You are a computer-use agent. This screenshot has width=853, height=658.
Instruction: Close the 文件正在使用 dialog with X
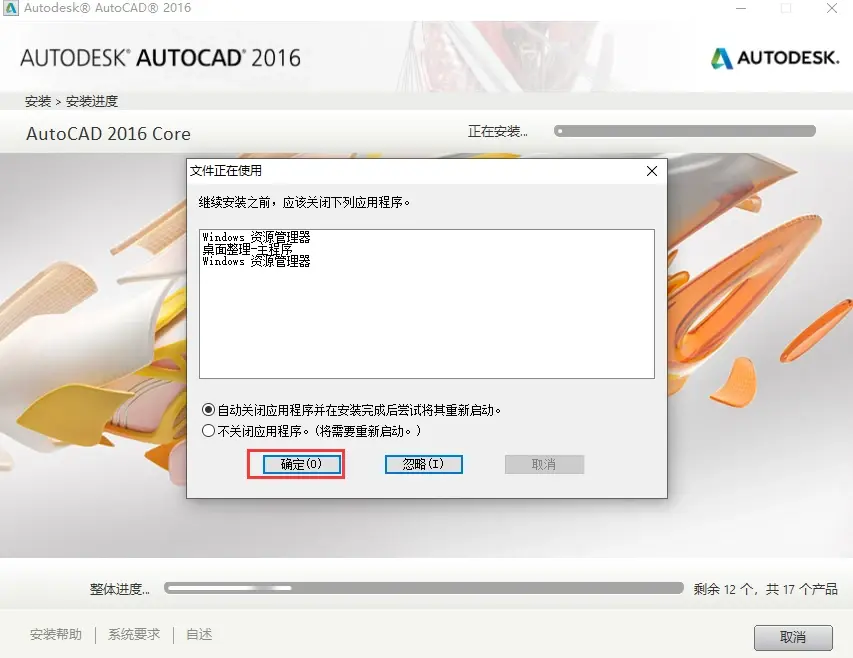pyautogui.click(x=652, y=171)
